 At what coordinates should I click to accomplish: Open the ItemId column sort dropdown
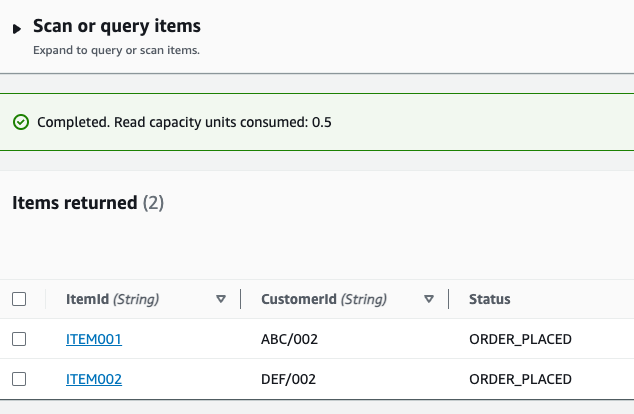221,299
